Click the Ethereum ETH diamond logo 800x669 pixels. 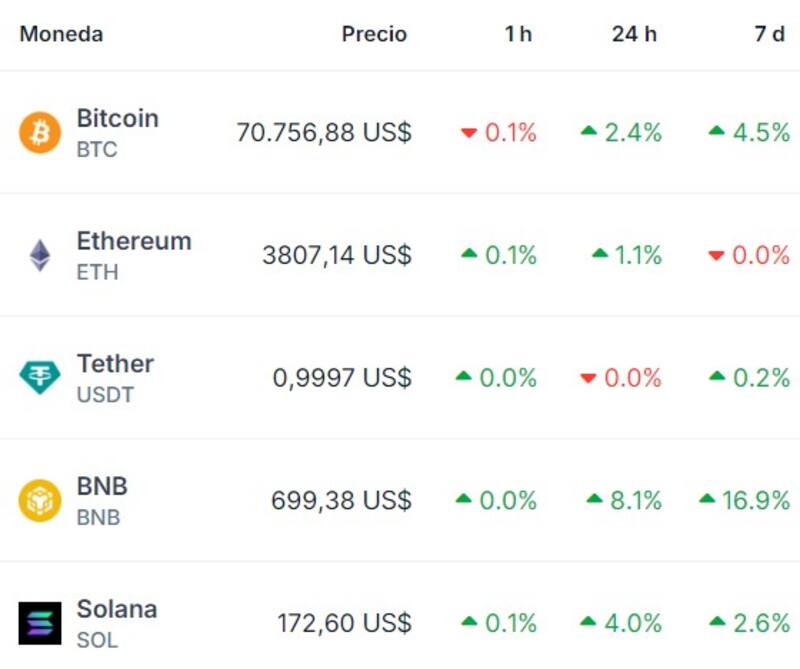[x=38, y=255]
